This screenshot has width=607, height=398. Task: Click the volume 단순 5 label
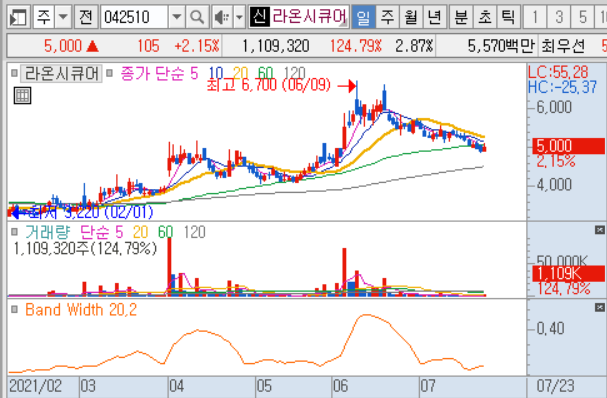coord(101,232)
